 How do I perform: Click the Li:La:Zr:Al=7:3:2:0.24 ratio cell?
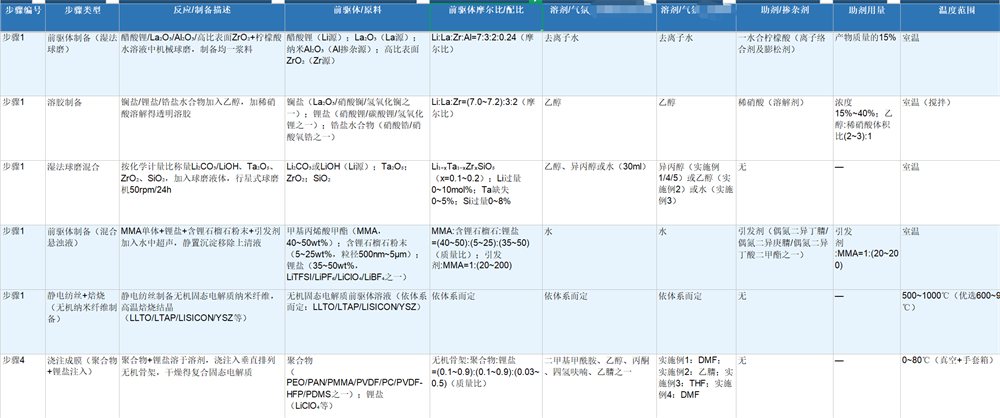coord(485,63)
